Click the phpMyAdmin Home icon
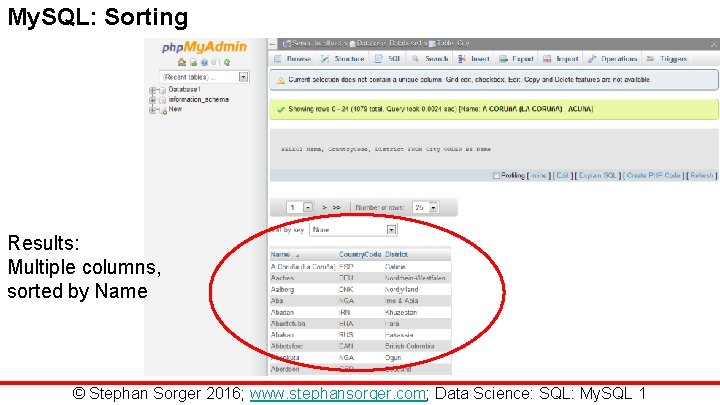This screenshot has width=720, height=405. [182, 62]
